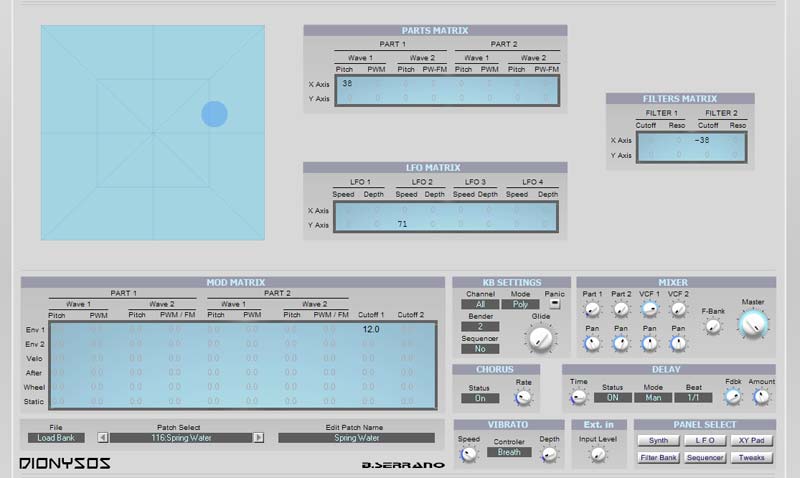This screenshot has width=800, height=478.
Task: Toggle Delay Status ON
Action: tap(613, 397)
